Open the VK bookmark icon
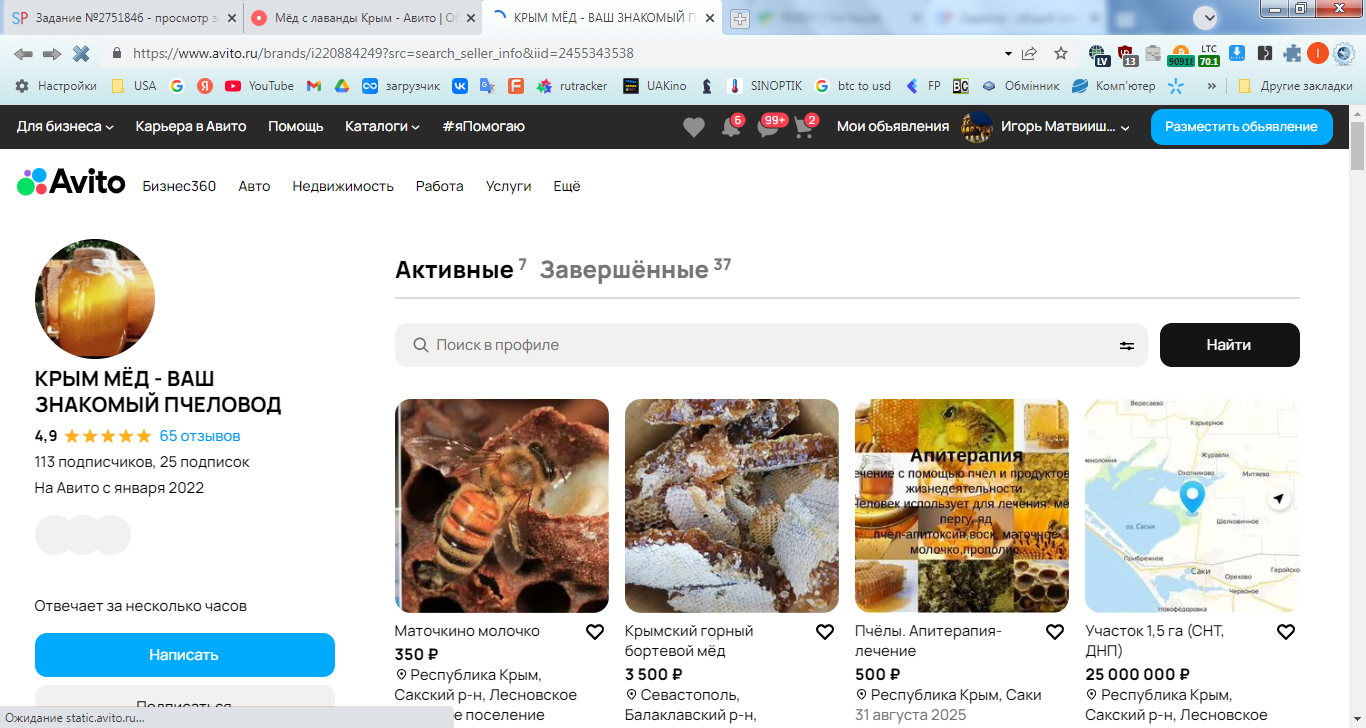Image resolution: width=1366 pixels, height=728 pixels. click(460, 86)
